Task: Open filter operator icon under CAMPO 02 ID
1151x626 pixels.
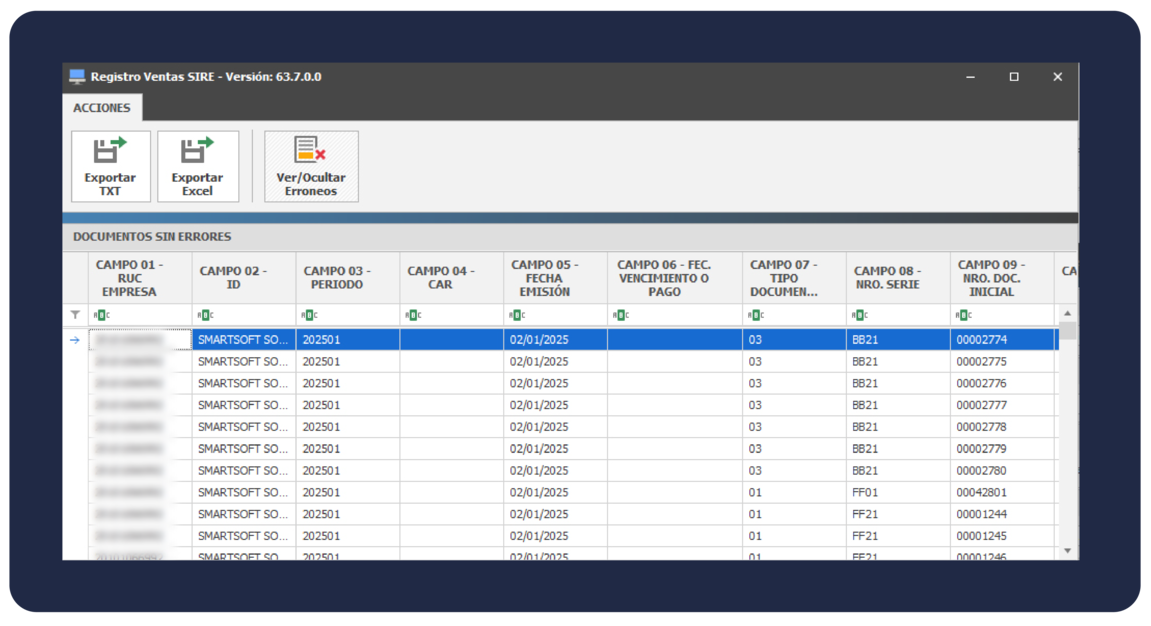Action: [205, 315]
